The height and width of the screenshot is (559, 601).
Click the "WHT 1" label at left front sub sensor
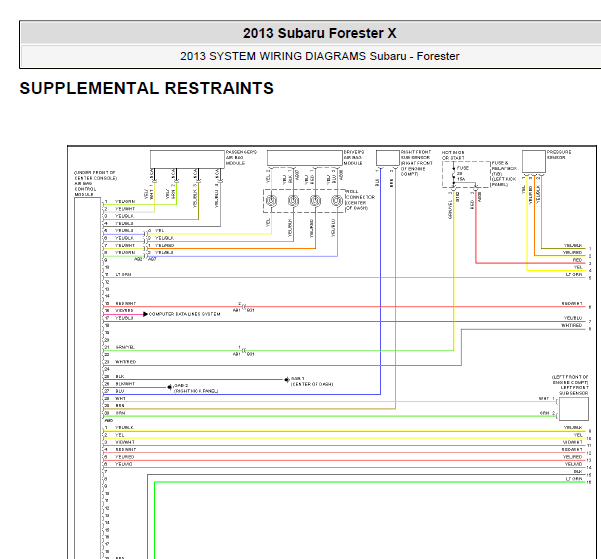pyautogui.click(x=547, y=399)
